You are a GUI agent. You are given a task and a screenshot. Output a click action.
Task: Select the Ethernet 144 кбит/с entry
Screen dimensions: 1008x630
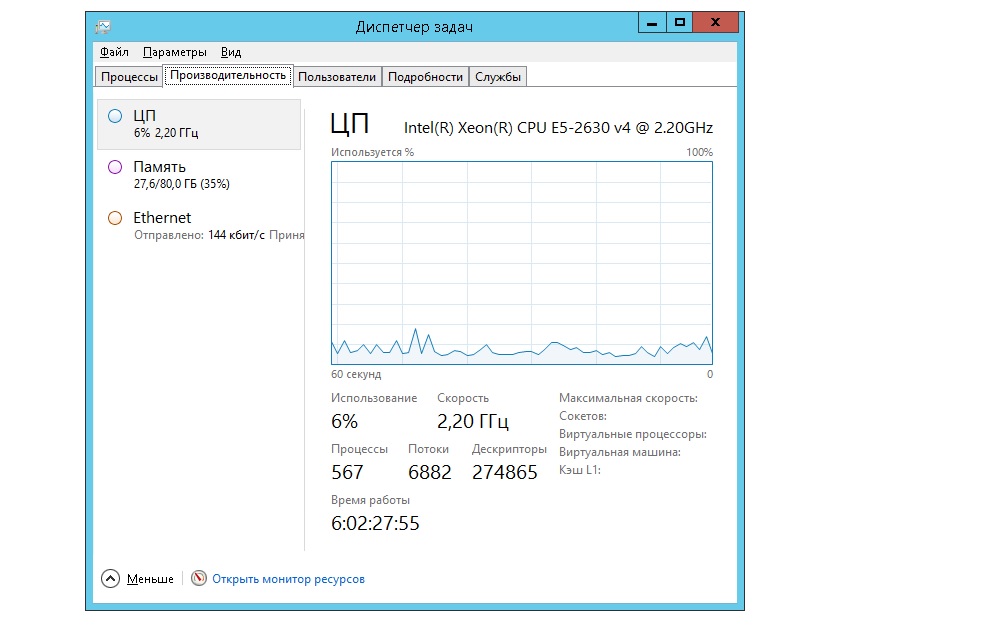(x=199, y=226)
